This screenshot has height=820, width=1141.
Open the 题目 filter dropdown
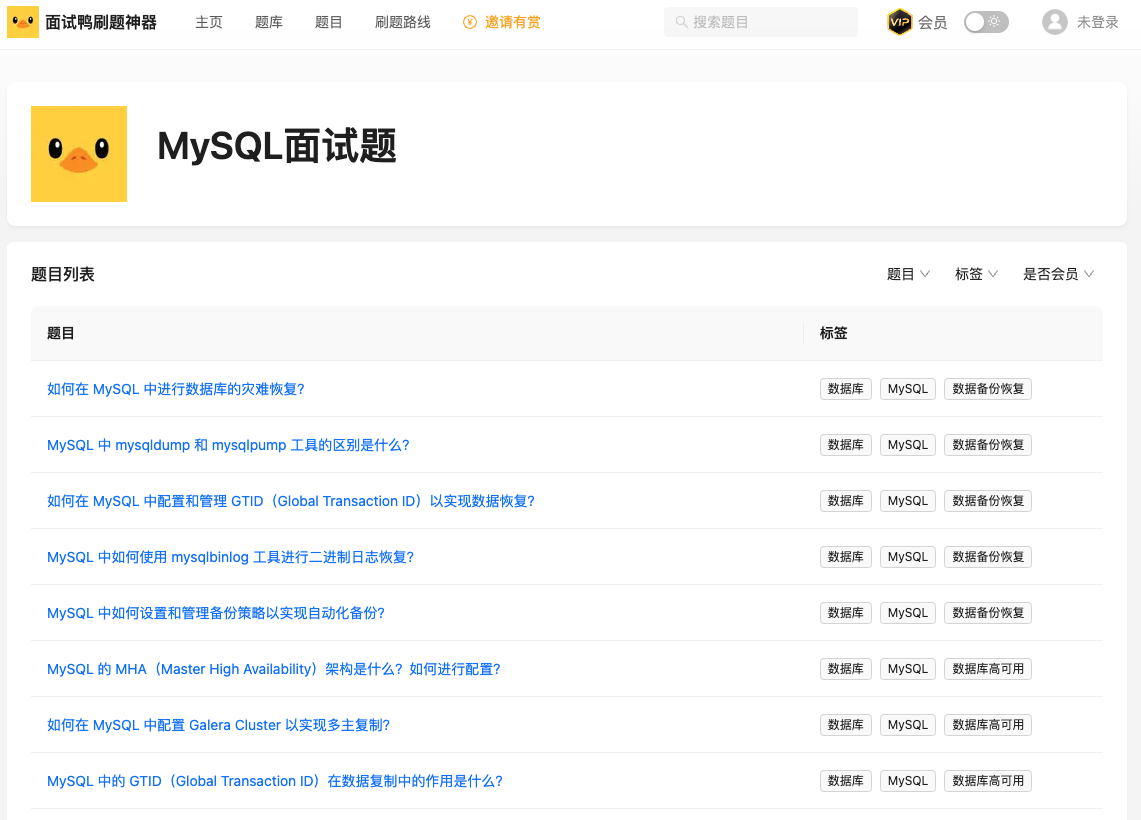(908, 274)
